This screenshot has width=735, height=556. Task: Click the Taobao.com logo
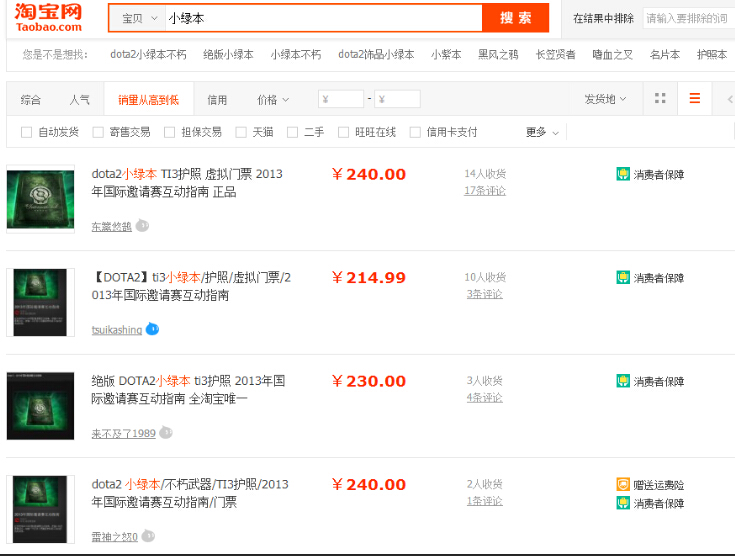coord(48,18)
